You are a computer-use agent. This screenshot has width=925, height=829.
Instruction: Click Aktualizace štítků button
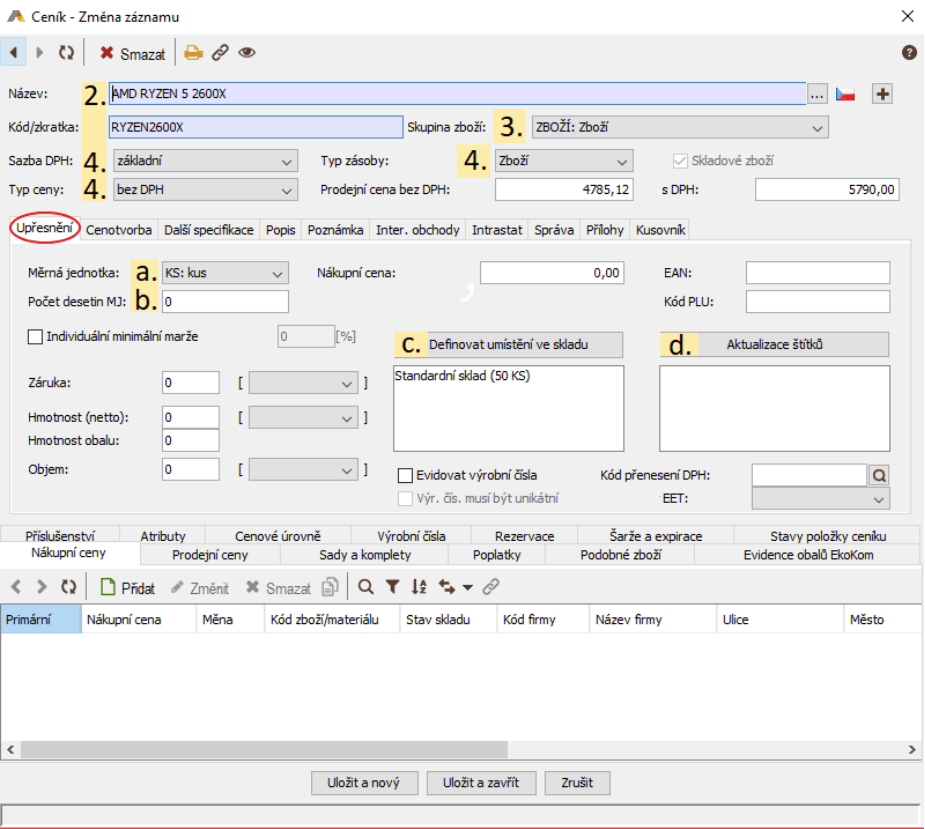(x=775, y=345)
